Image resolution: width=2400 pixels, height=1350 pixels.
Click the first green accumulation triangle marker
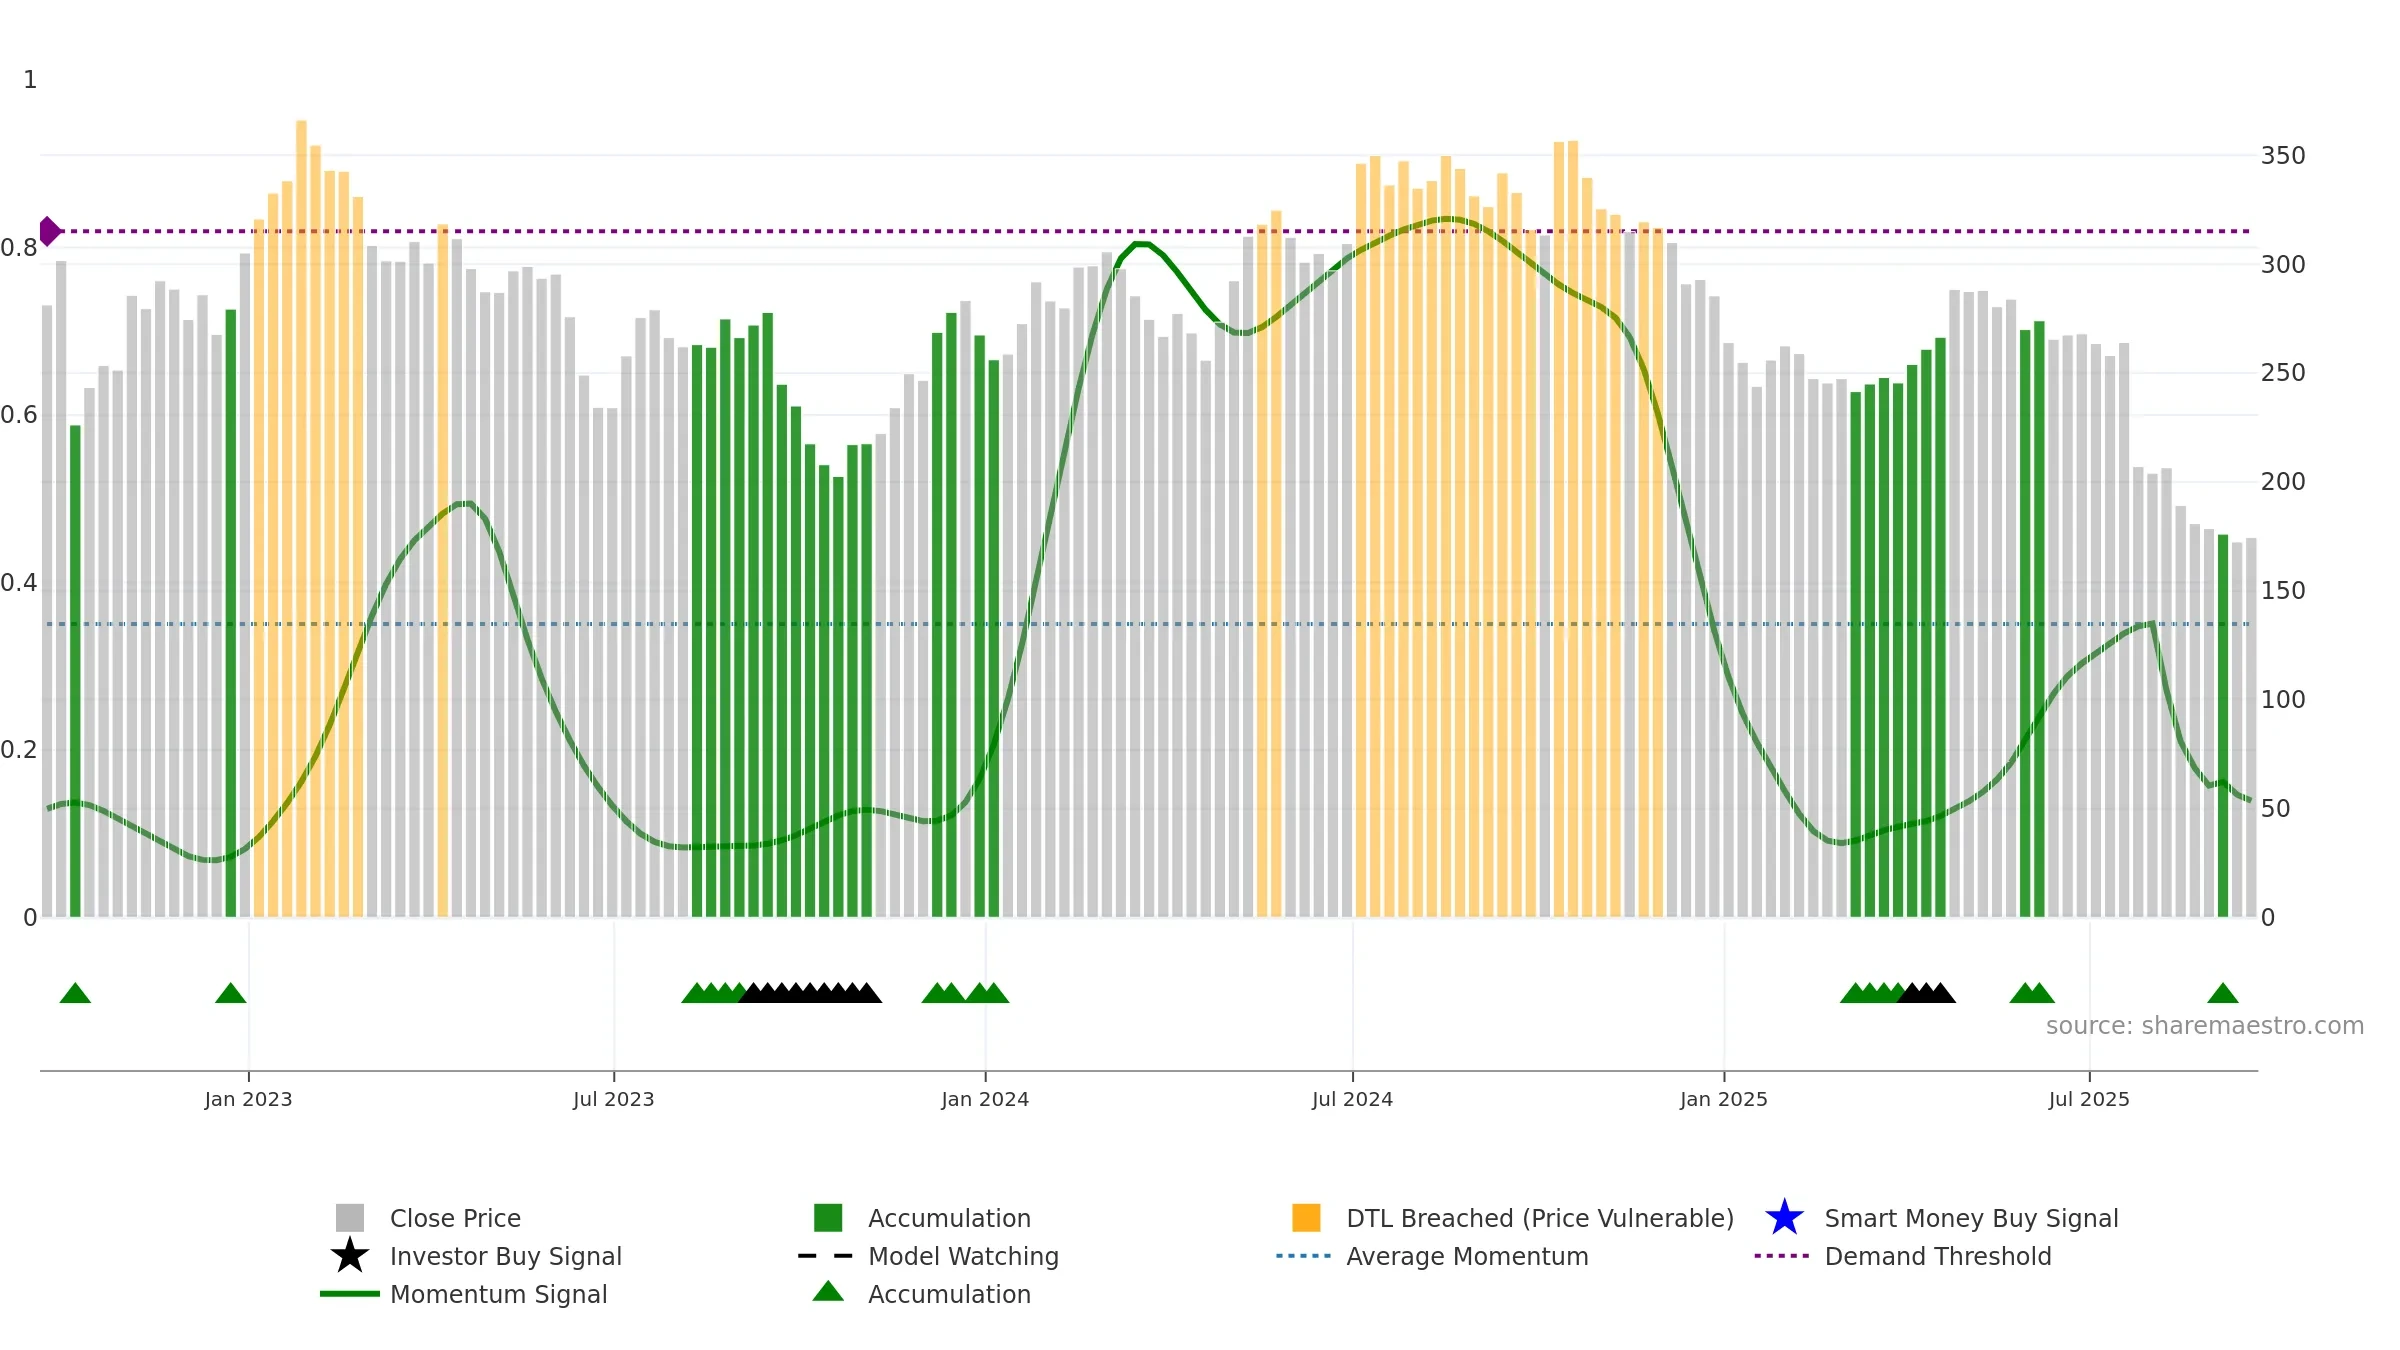pyautogui.click(x=75, y=993)
